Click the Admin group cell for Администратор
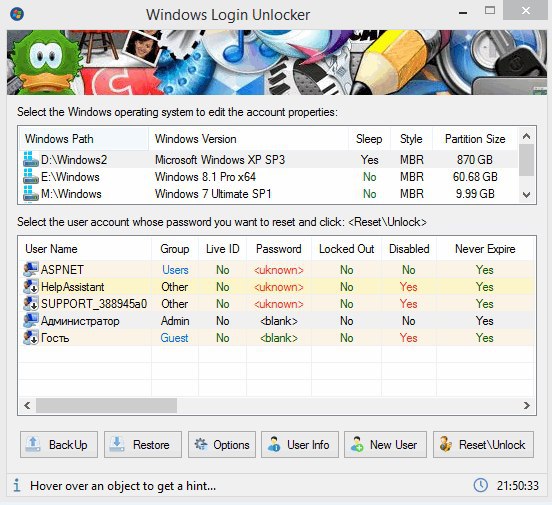Image resolution: width=552 pixels, height=505 pixels. (x=175, y=321)
